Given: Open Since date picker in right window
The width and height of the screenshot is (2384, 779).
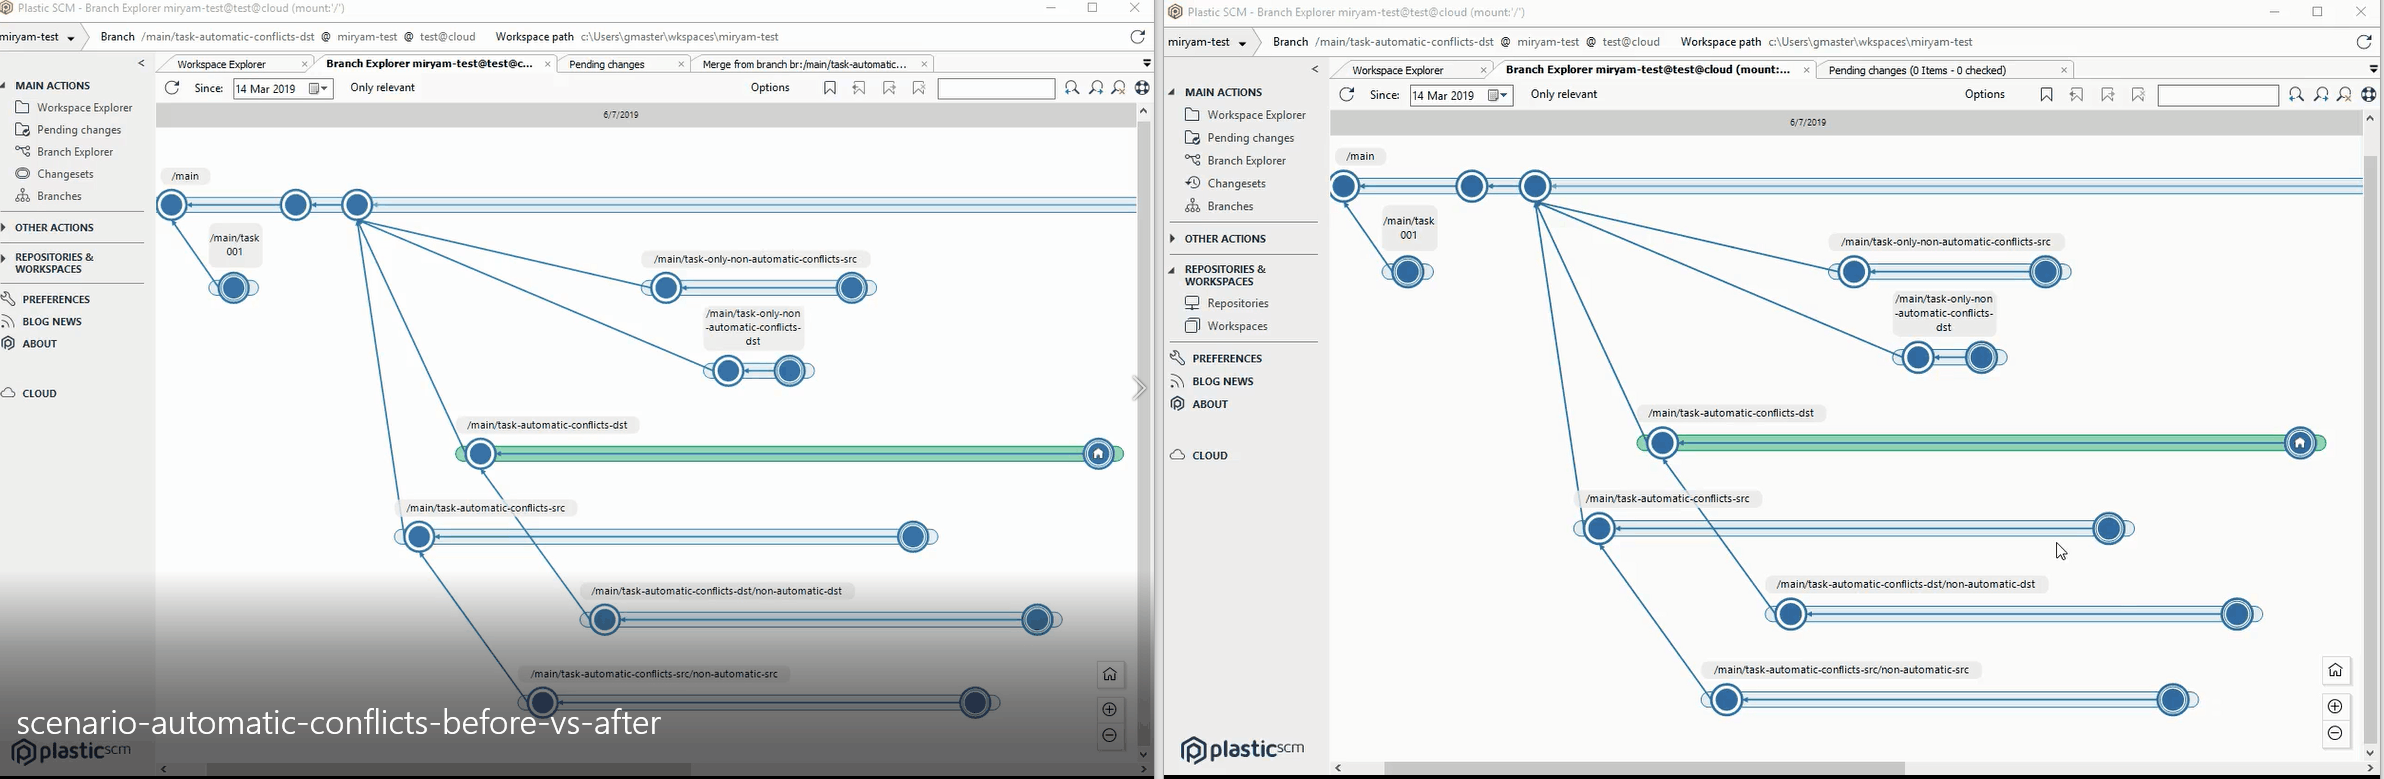Looking at the screenshot, I should coord(1498,96).
